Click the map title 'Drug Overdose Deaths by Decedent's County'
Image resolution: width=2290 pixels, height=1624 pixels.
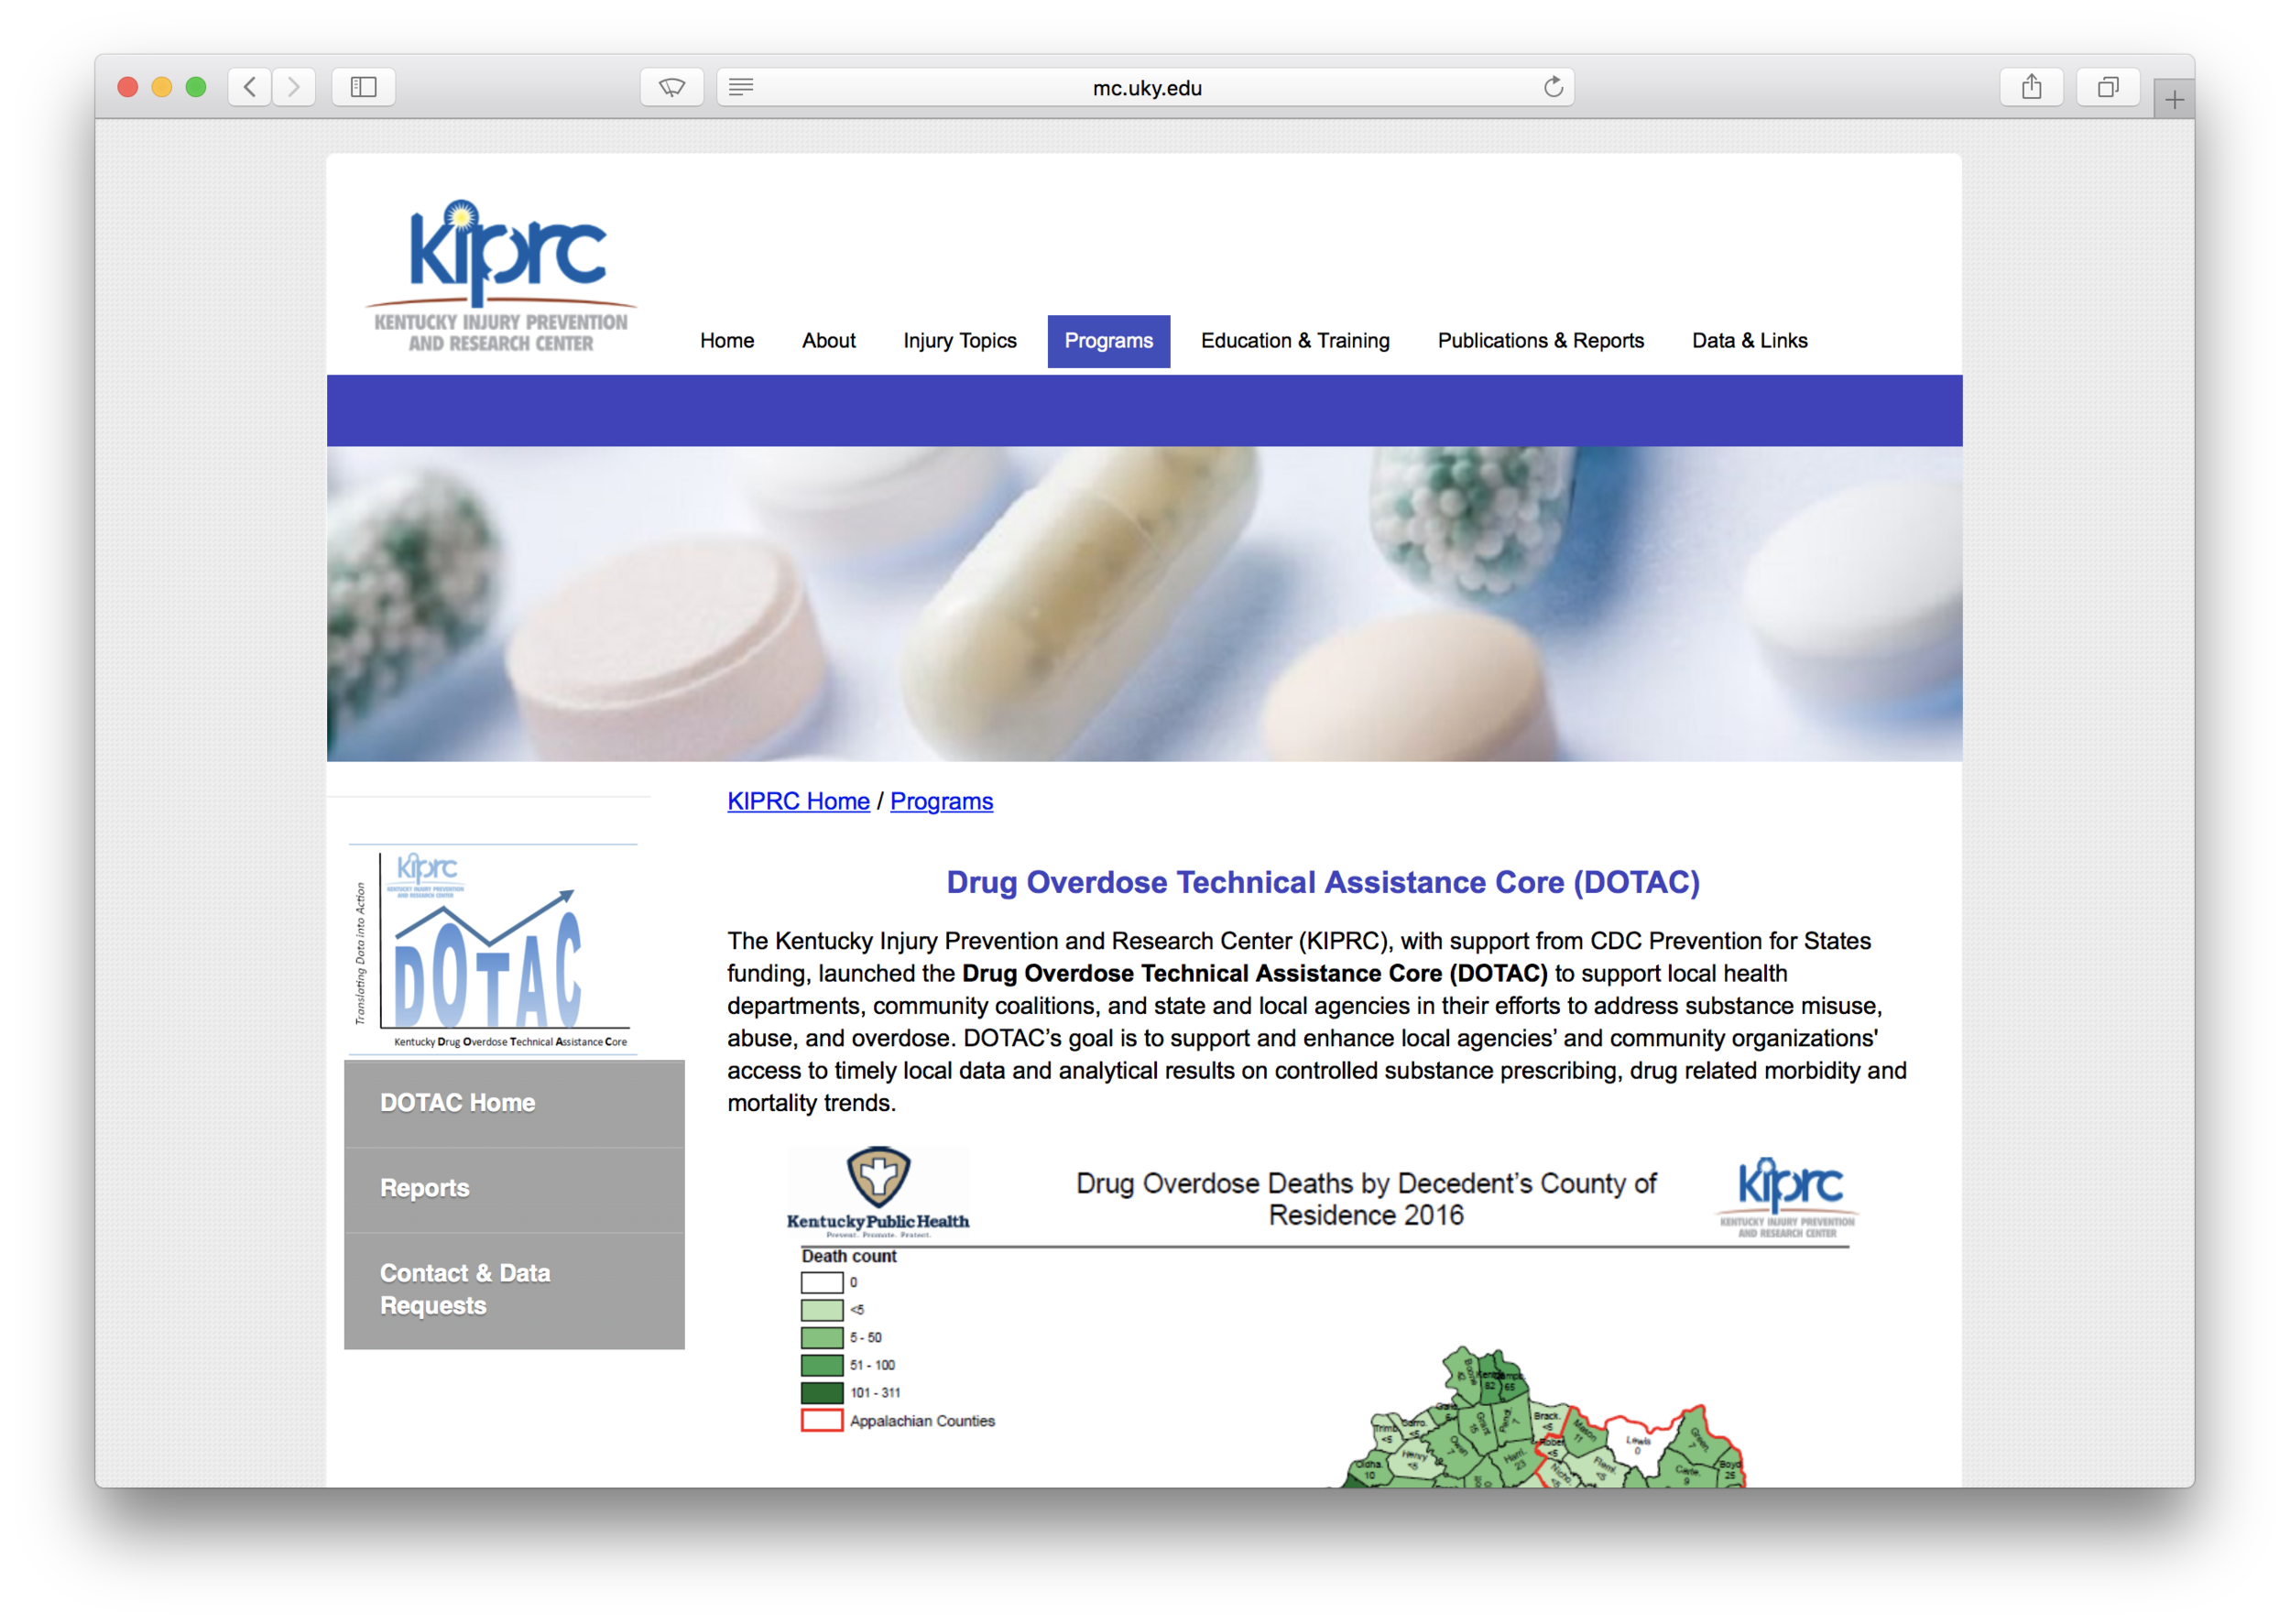(x=1366, y=1199)
